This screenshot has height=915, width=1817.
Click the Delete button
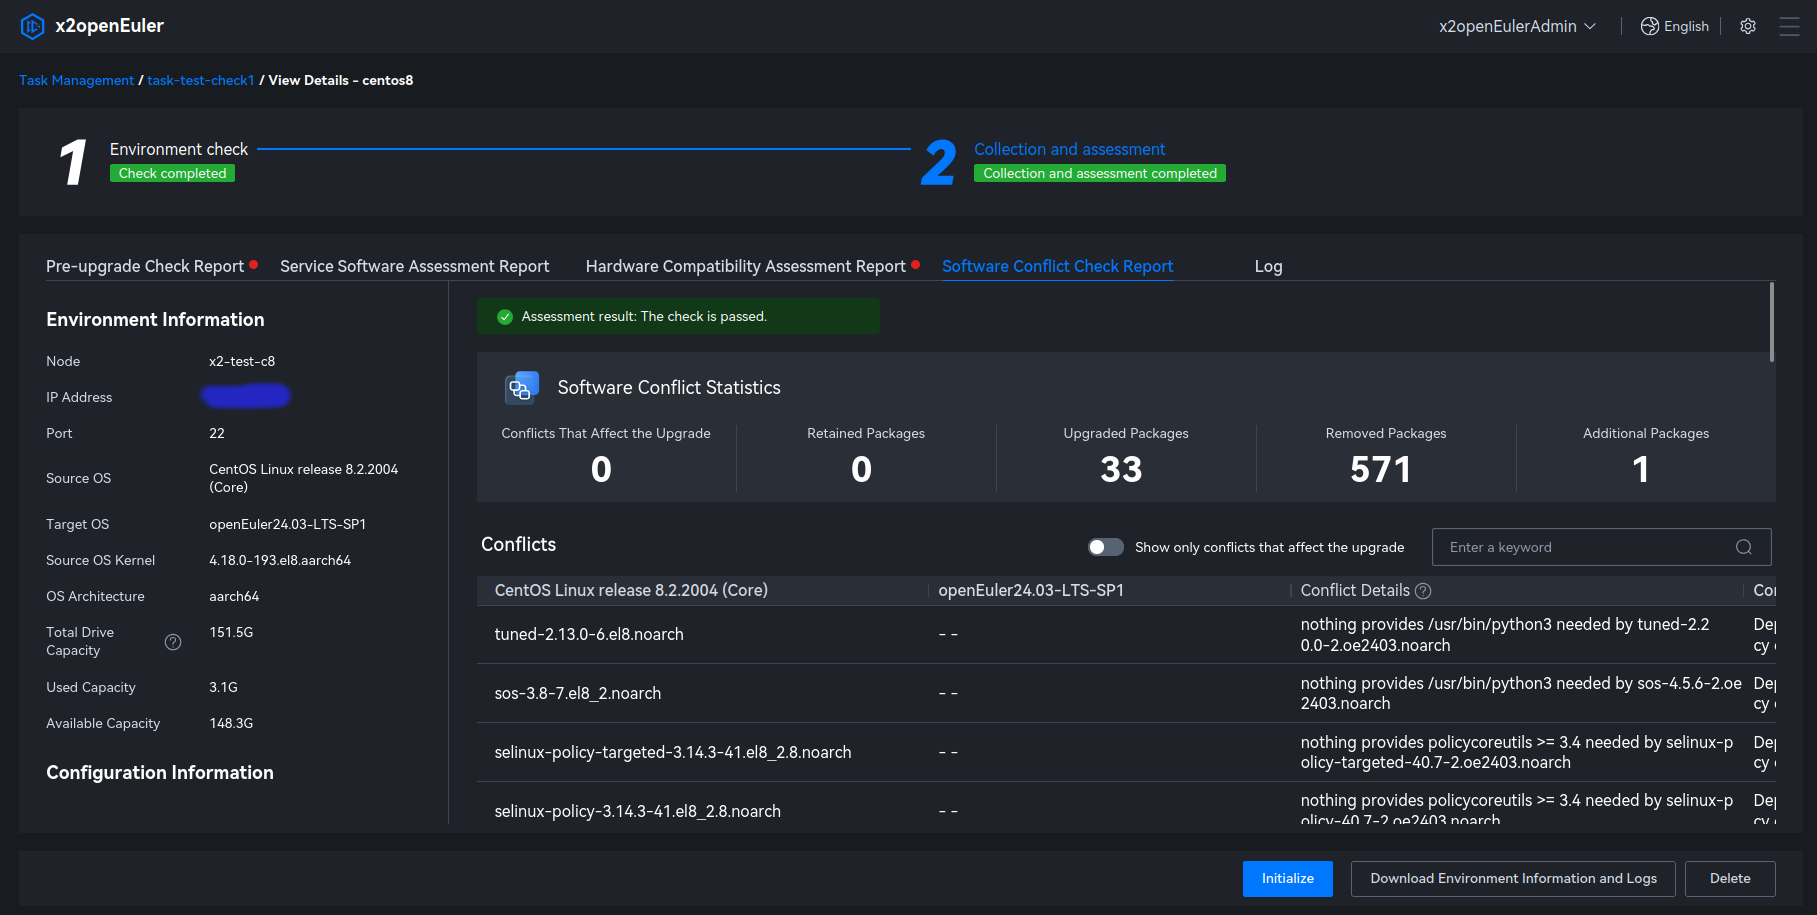point(1729,879)
